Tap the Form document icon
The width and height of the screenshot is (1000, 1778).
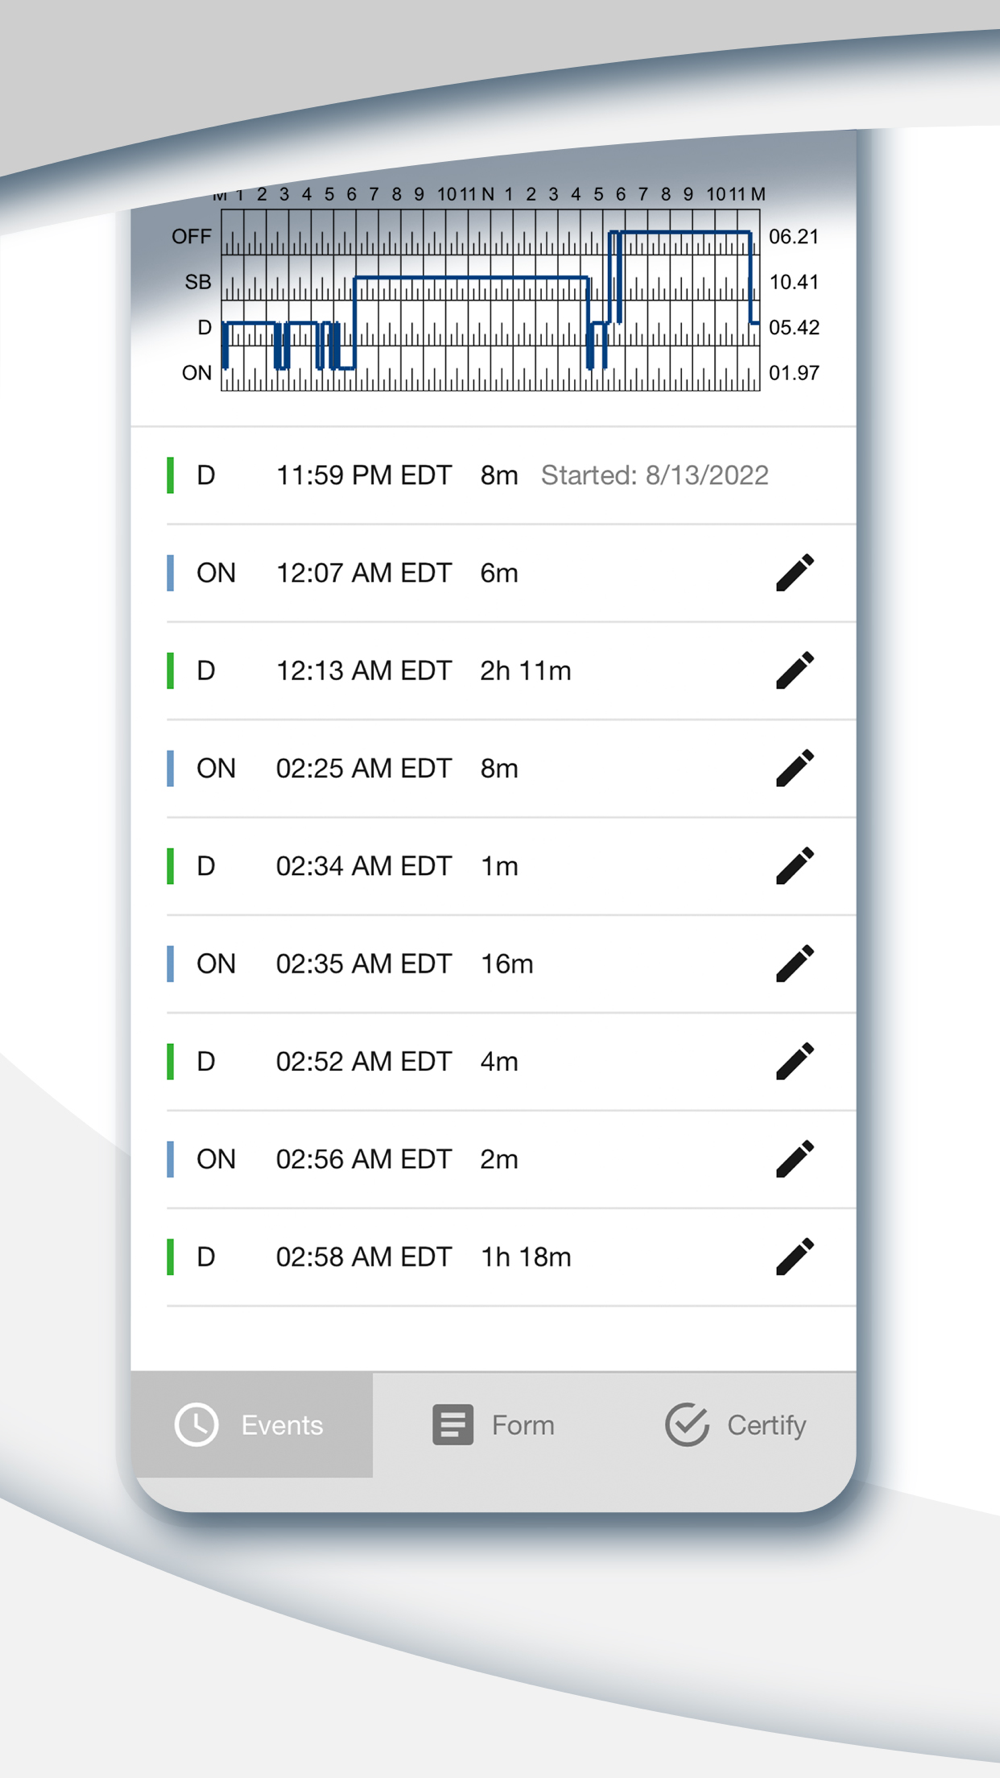pyautogui.click(x=453, y=1425)
